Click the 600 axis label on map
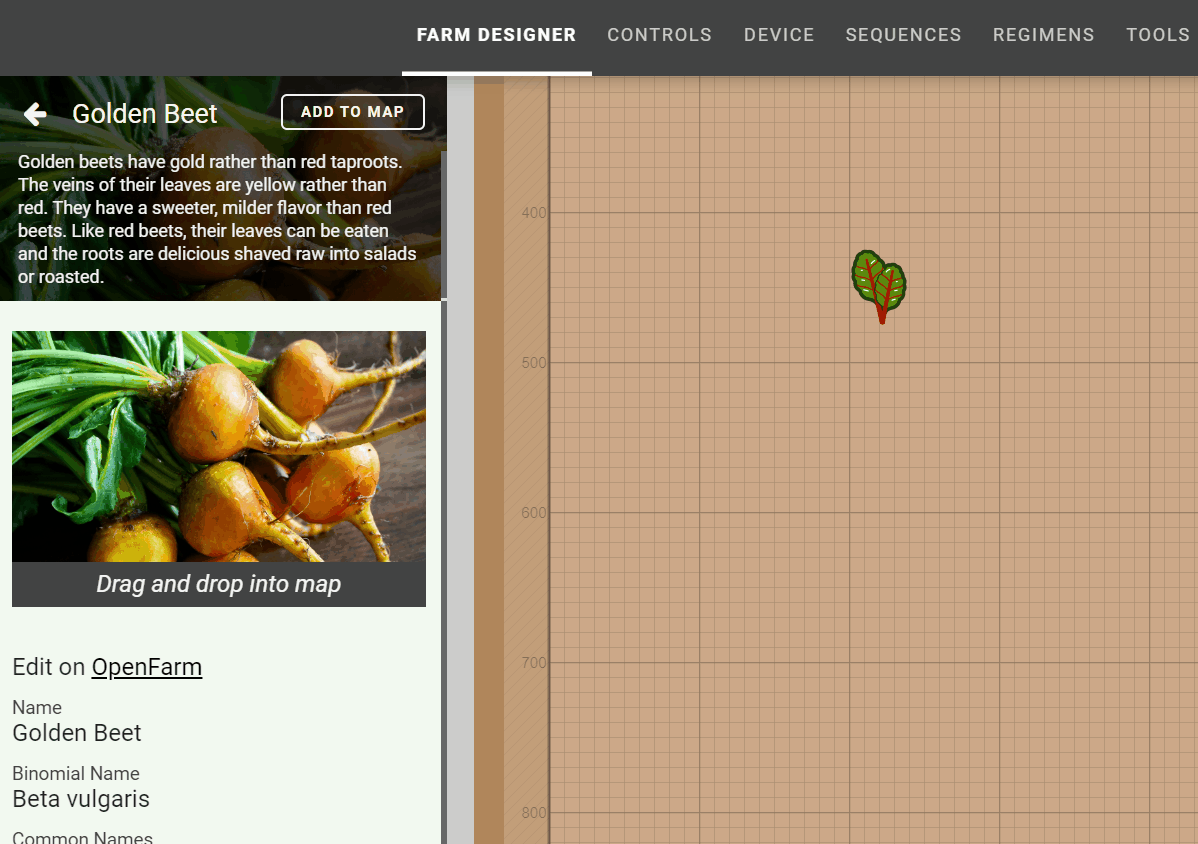This screenshot has width=1198, height=844. [x=534, y=513]
